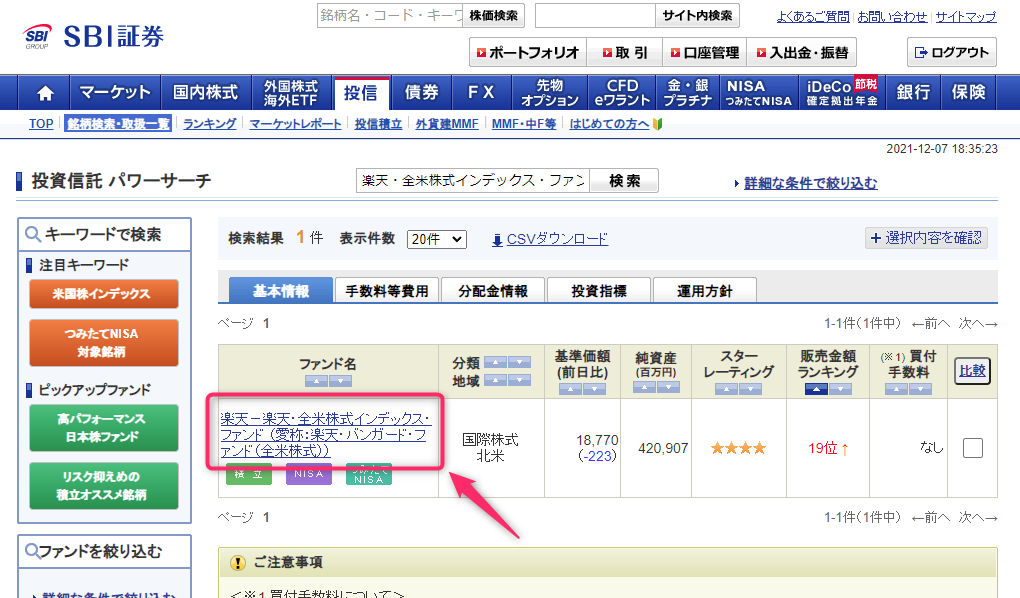
Task: Click the purple NISA badge under the fund
Action: click(309, 474)
